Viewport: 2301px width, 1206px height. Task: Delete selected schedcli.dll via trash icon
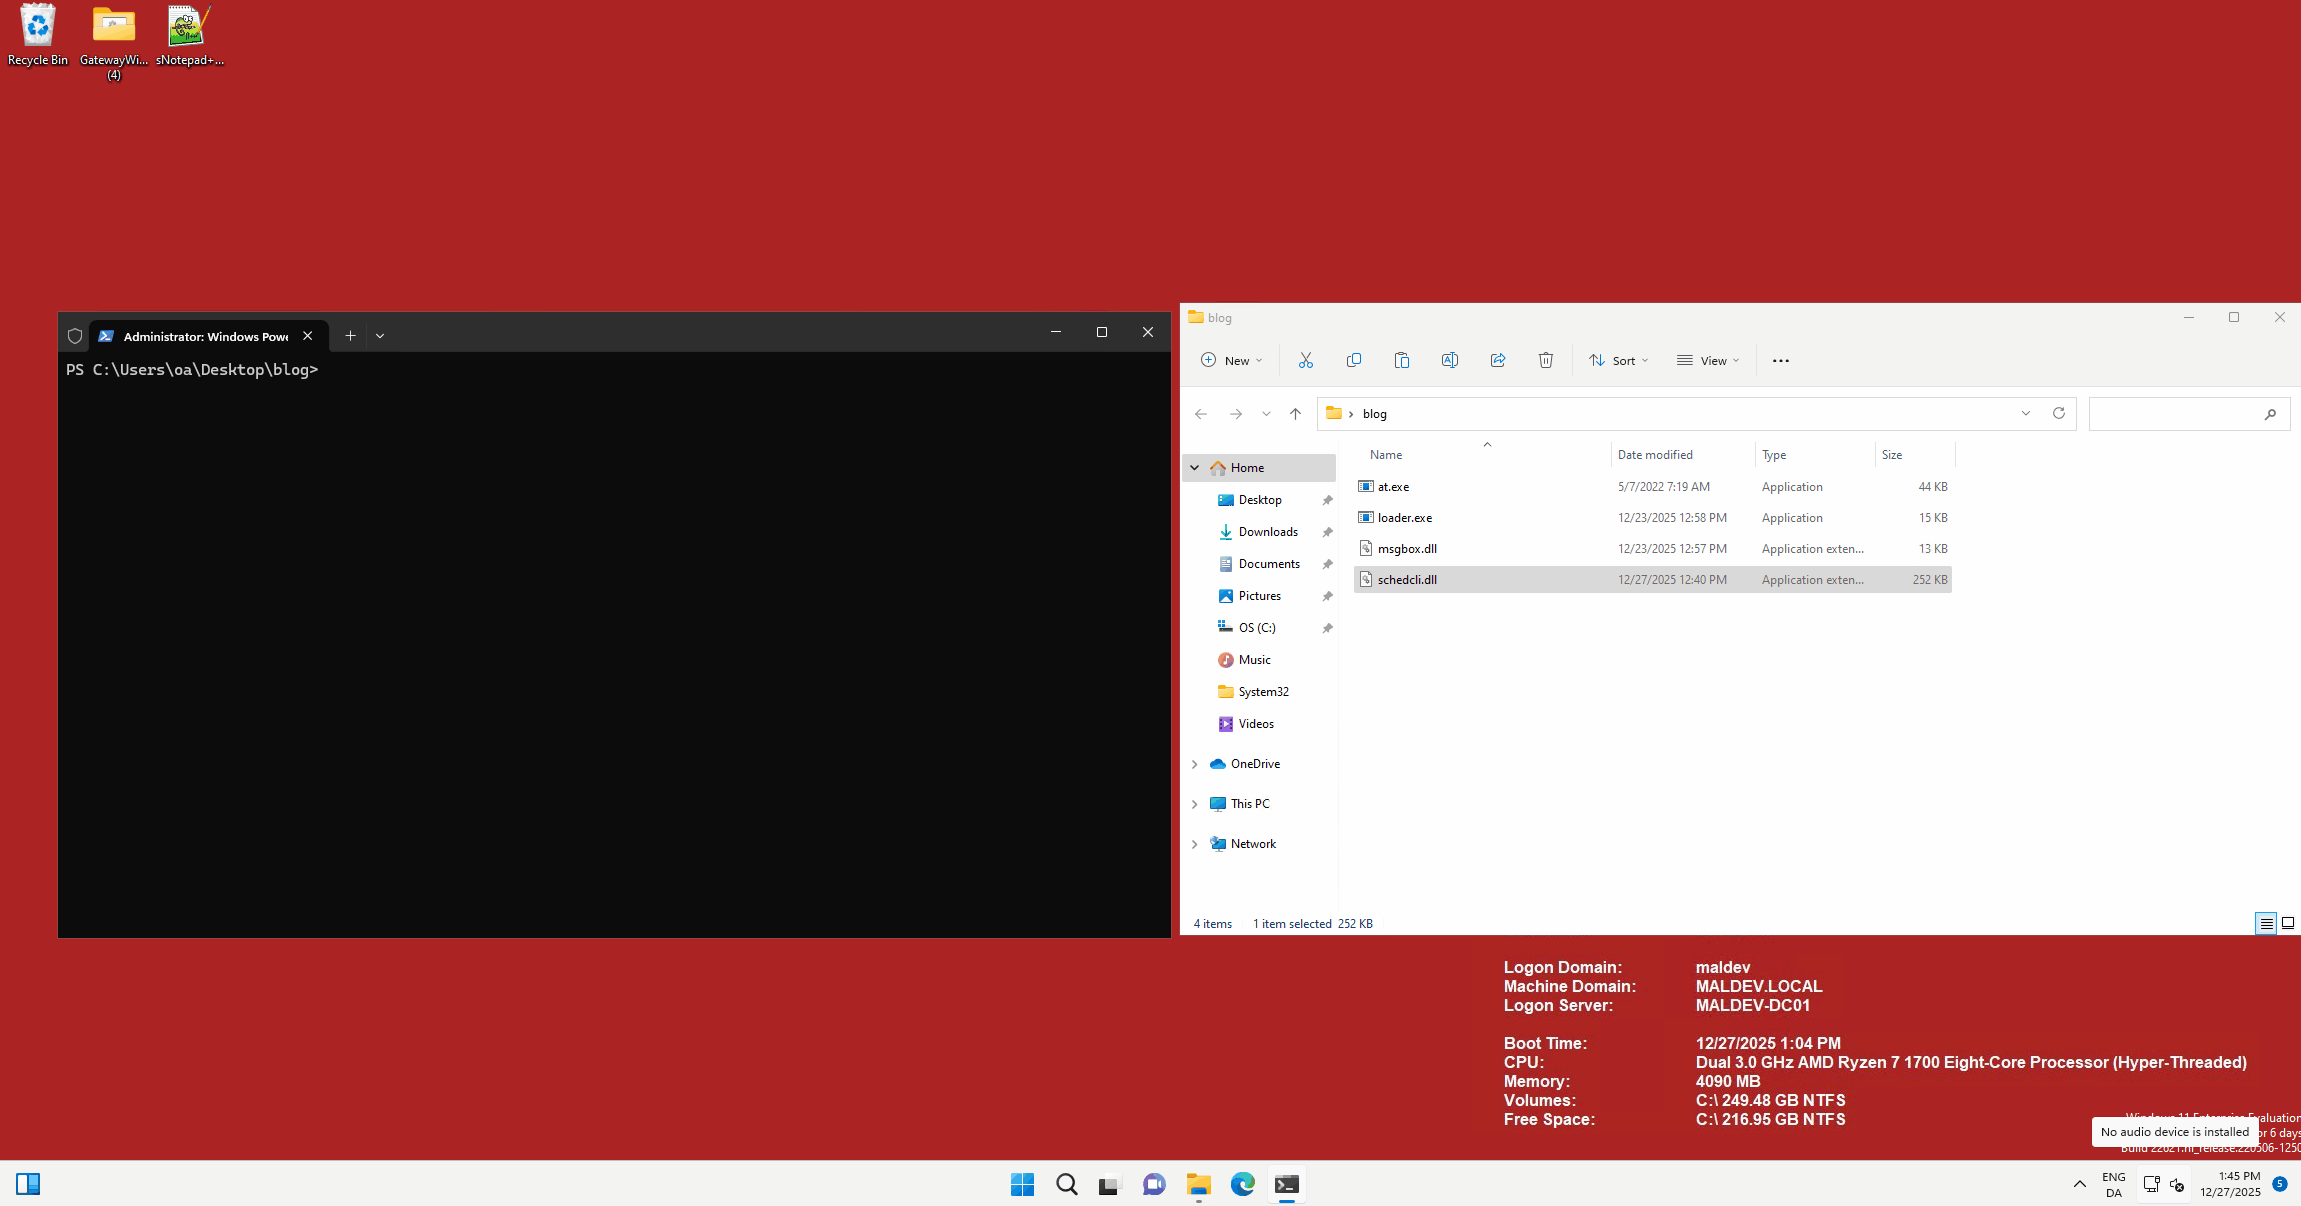[1545, 360]
